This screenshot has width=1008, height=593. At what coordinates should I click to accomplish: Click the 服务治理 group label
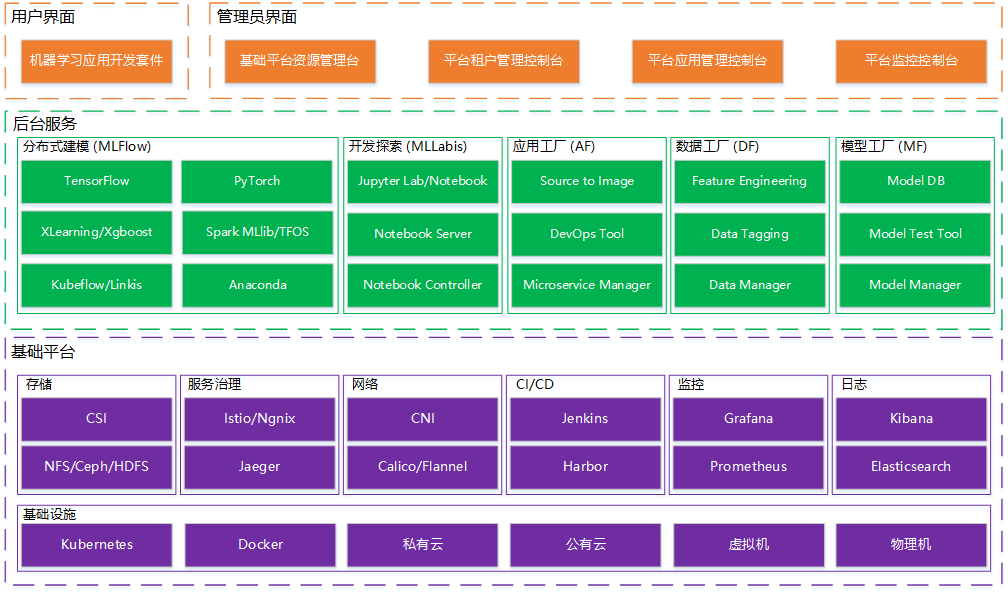[214, 385]
